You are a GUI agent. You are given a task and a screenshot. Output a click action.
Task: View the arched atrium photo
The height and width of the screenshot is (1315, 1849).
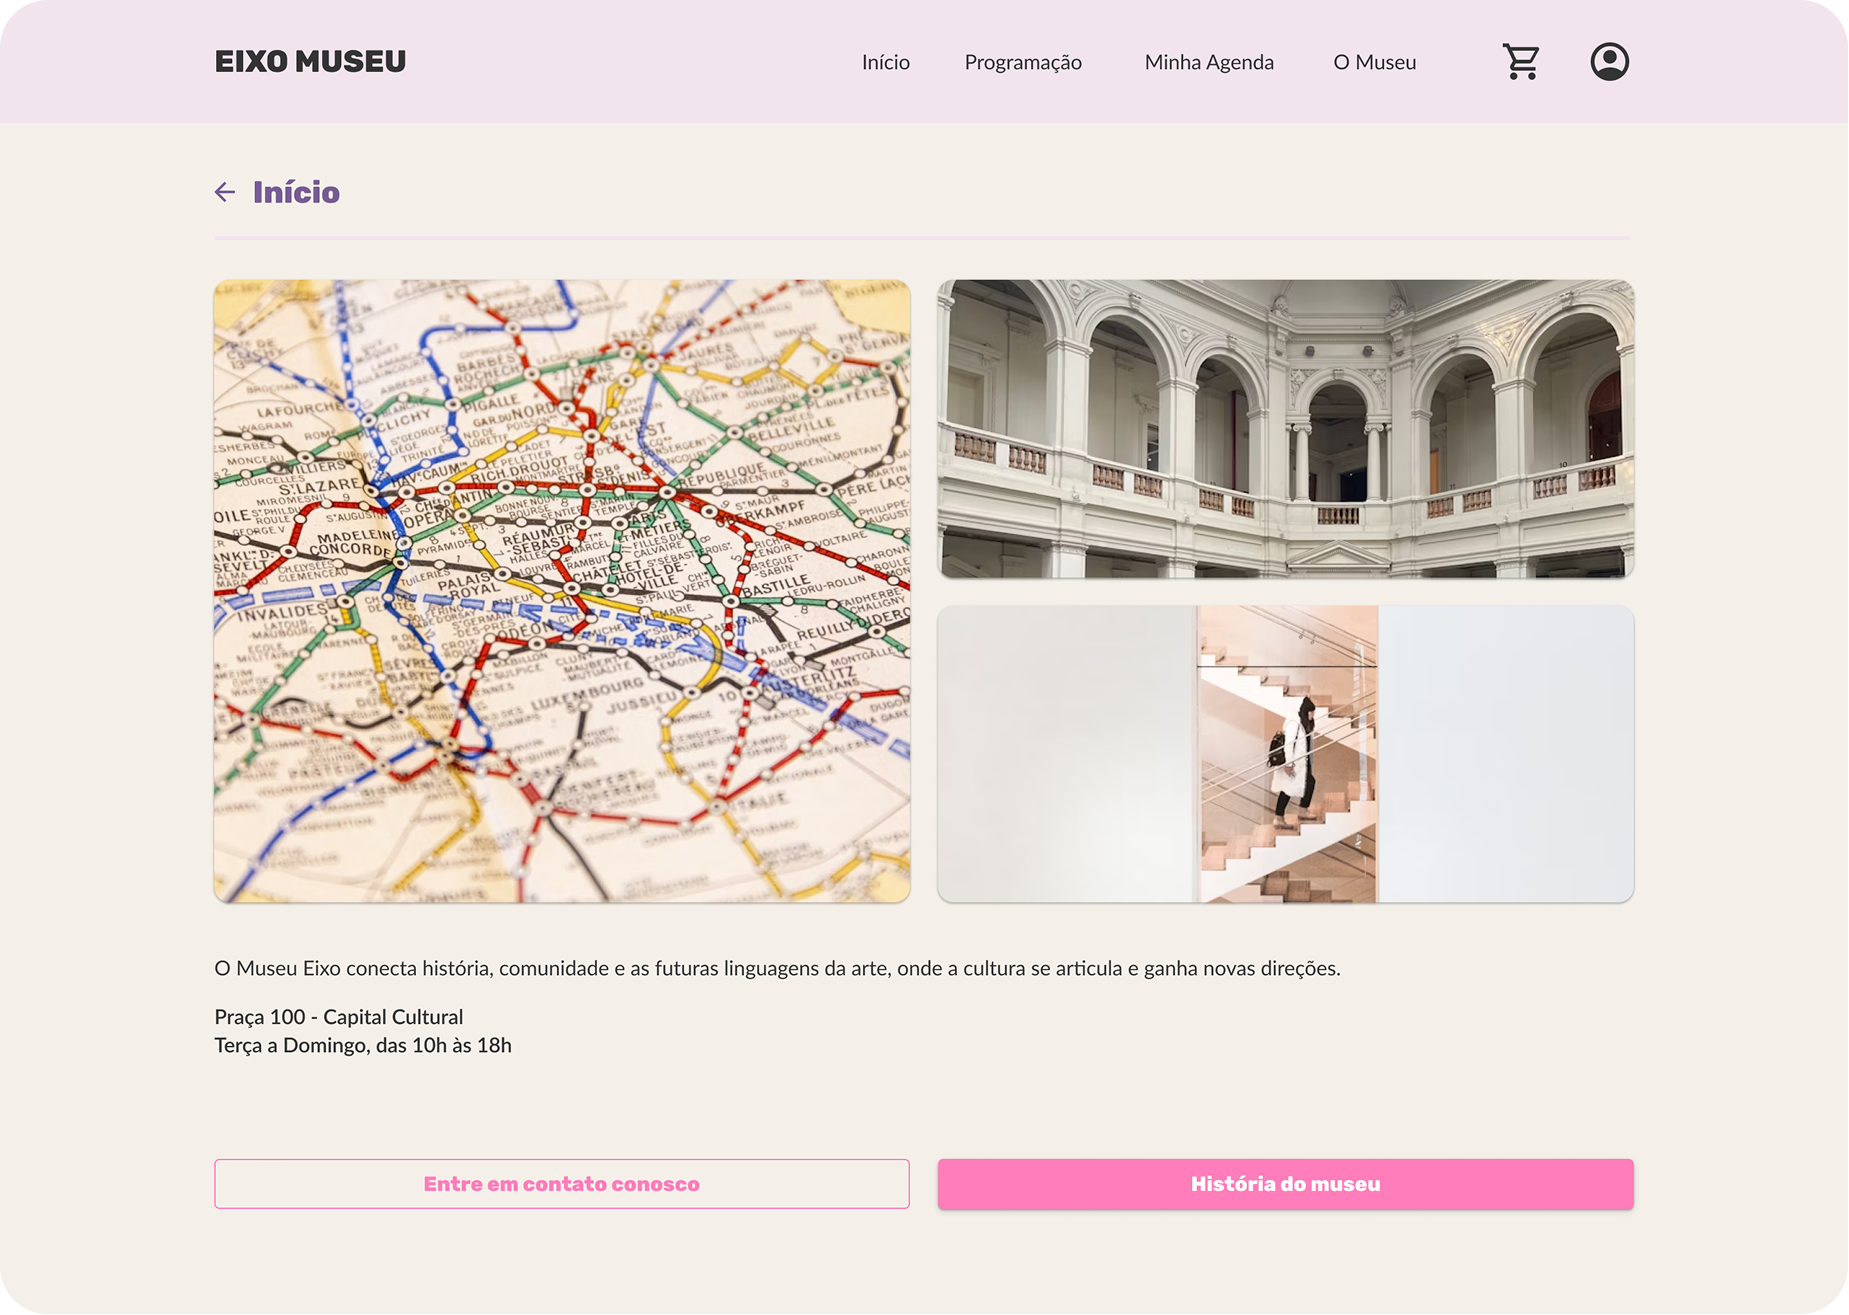(1285, 428)
